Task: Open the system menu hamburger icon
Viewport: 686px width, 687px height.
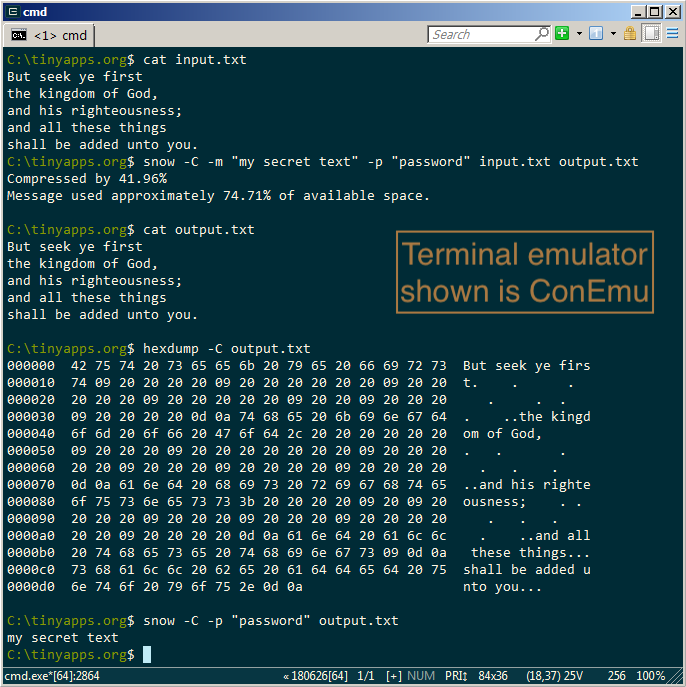Action: (674, 34)
